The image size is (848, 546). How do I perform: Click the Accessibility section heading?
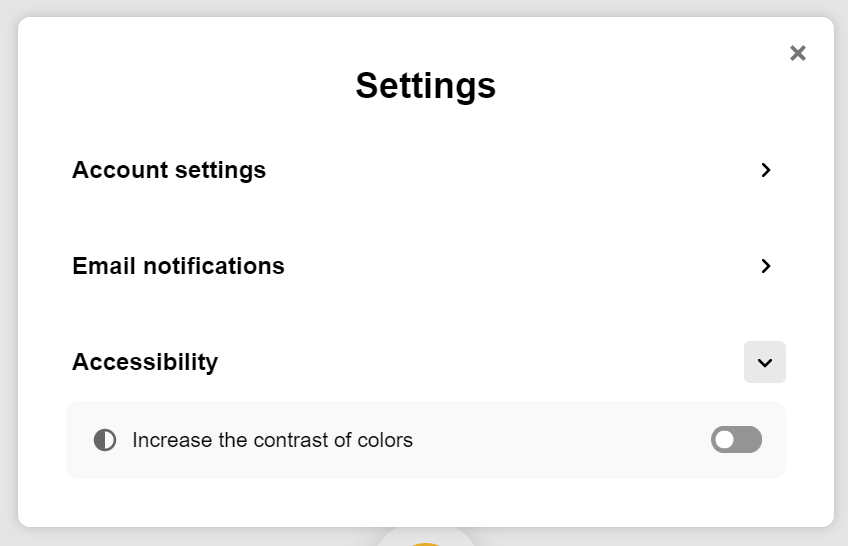(145, 362)
